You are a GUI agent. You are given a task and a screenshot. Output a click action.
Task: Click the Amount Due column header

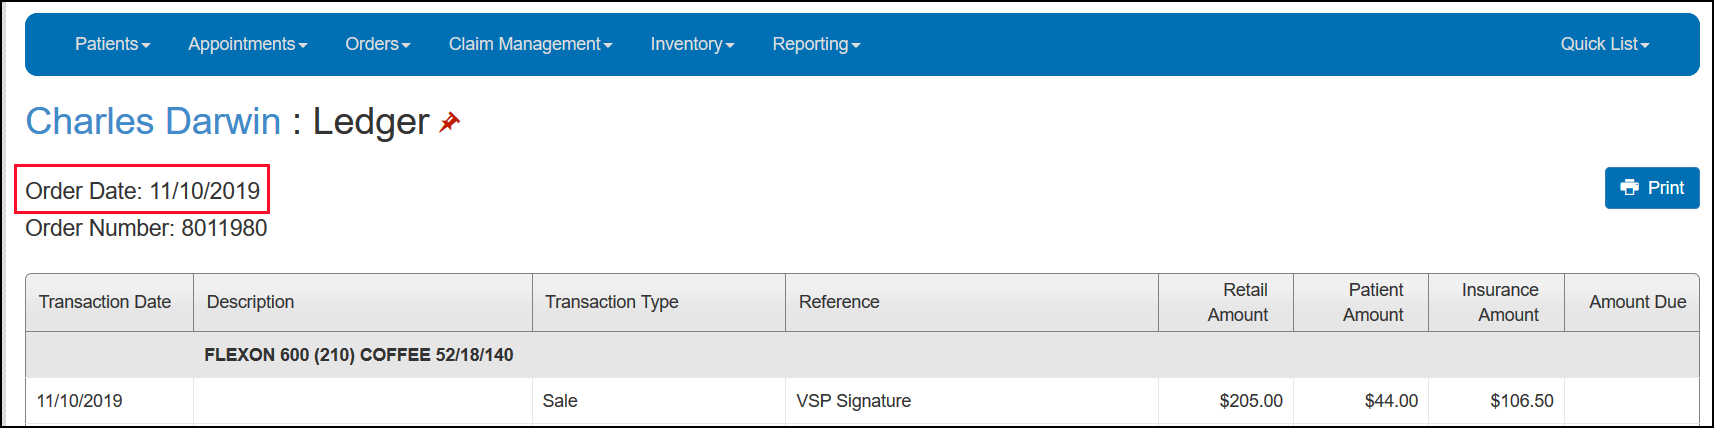(1632, 302)
